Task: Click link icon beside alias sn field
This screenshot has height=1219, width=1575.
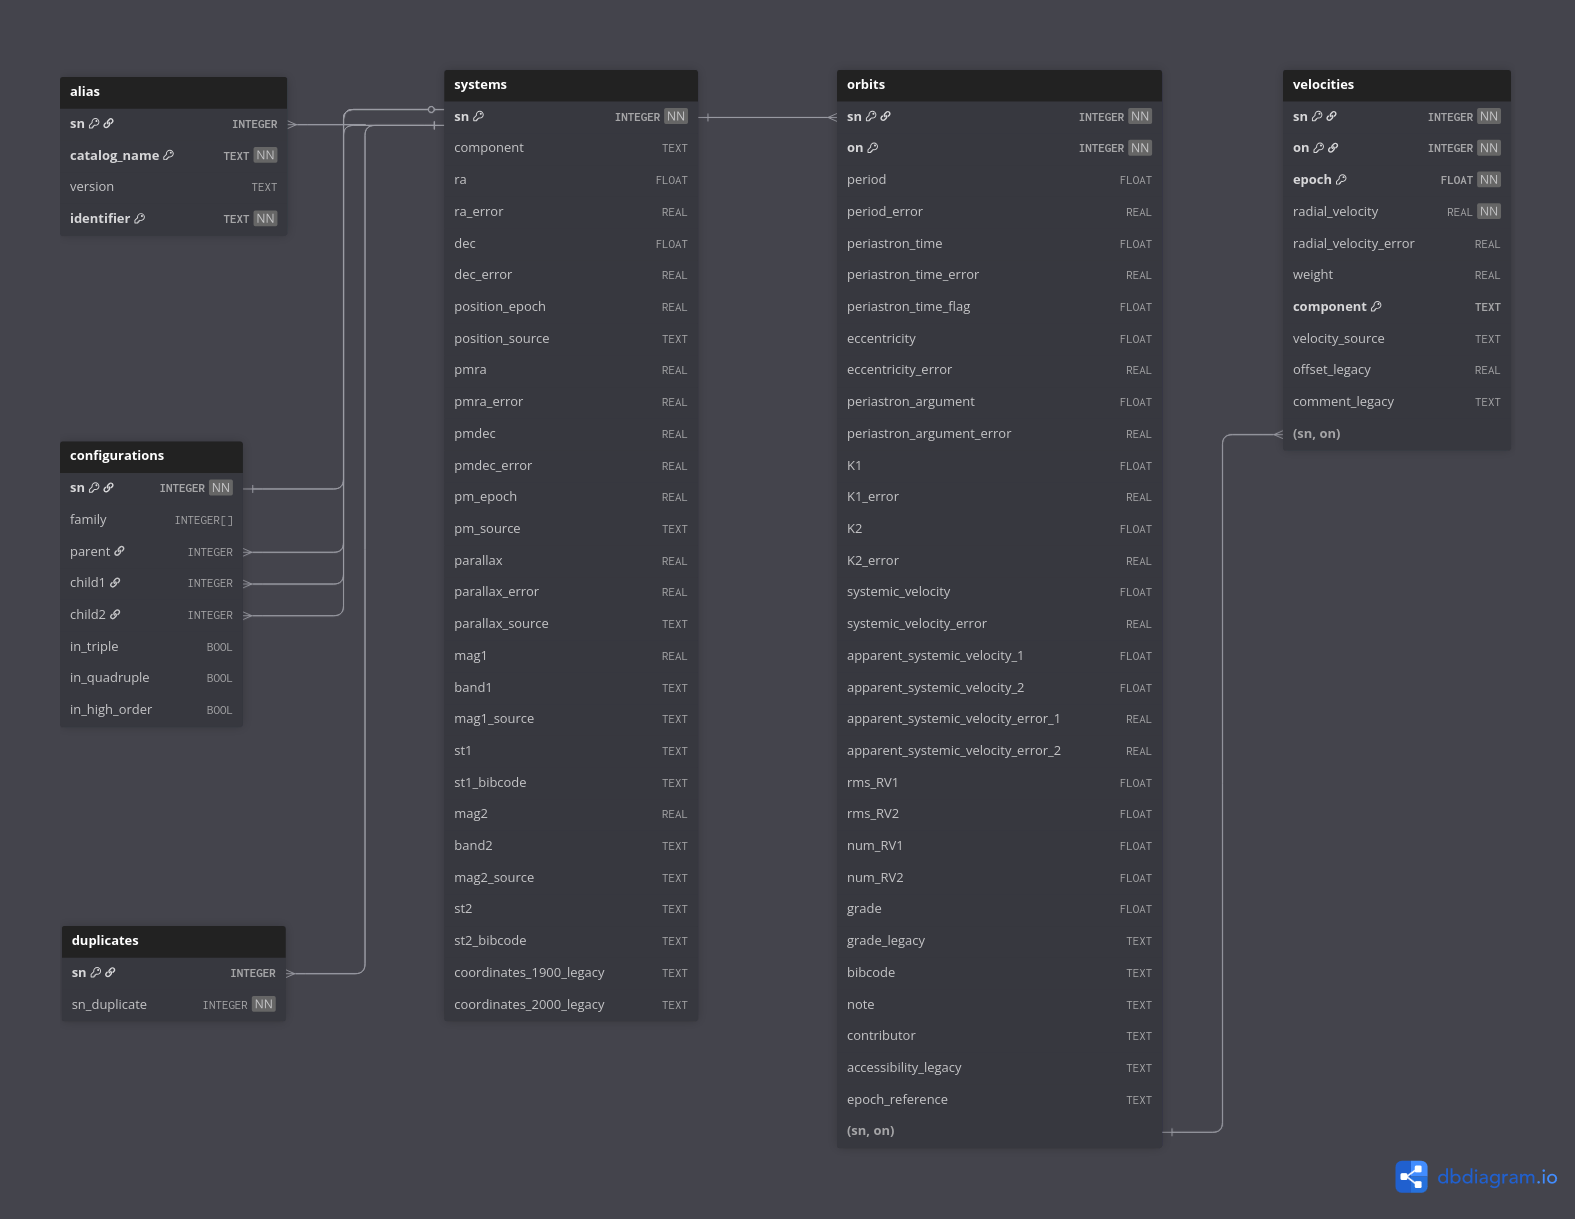Action: click(108, 124)
